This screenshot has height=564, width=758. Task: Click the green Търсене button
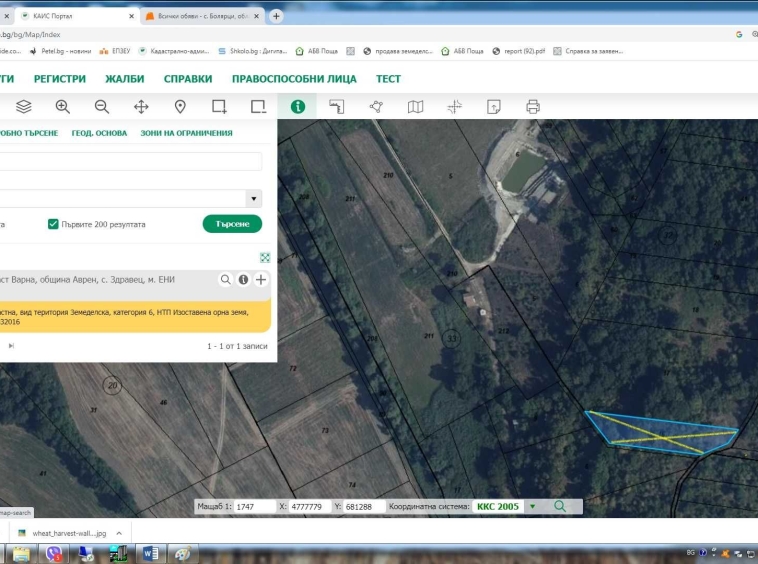pos(232,224)
